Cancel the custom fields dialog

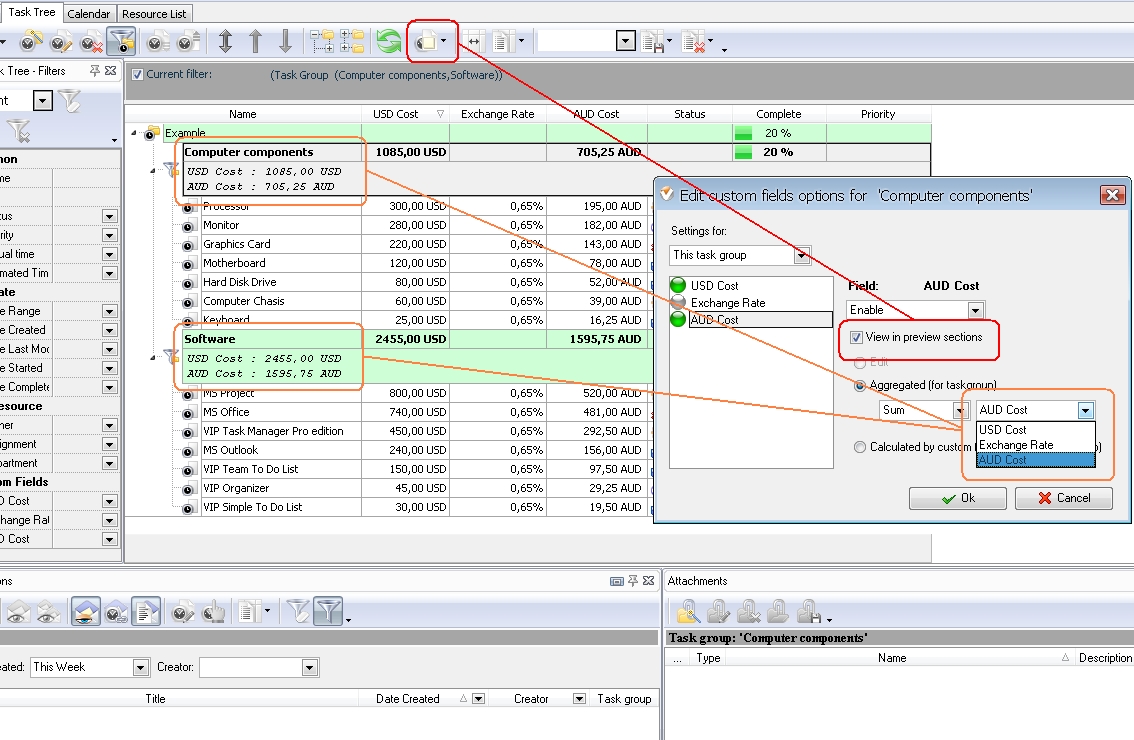1063,497
